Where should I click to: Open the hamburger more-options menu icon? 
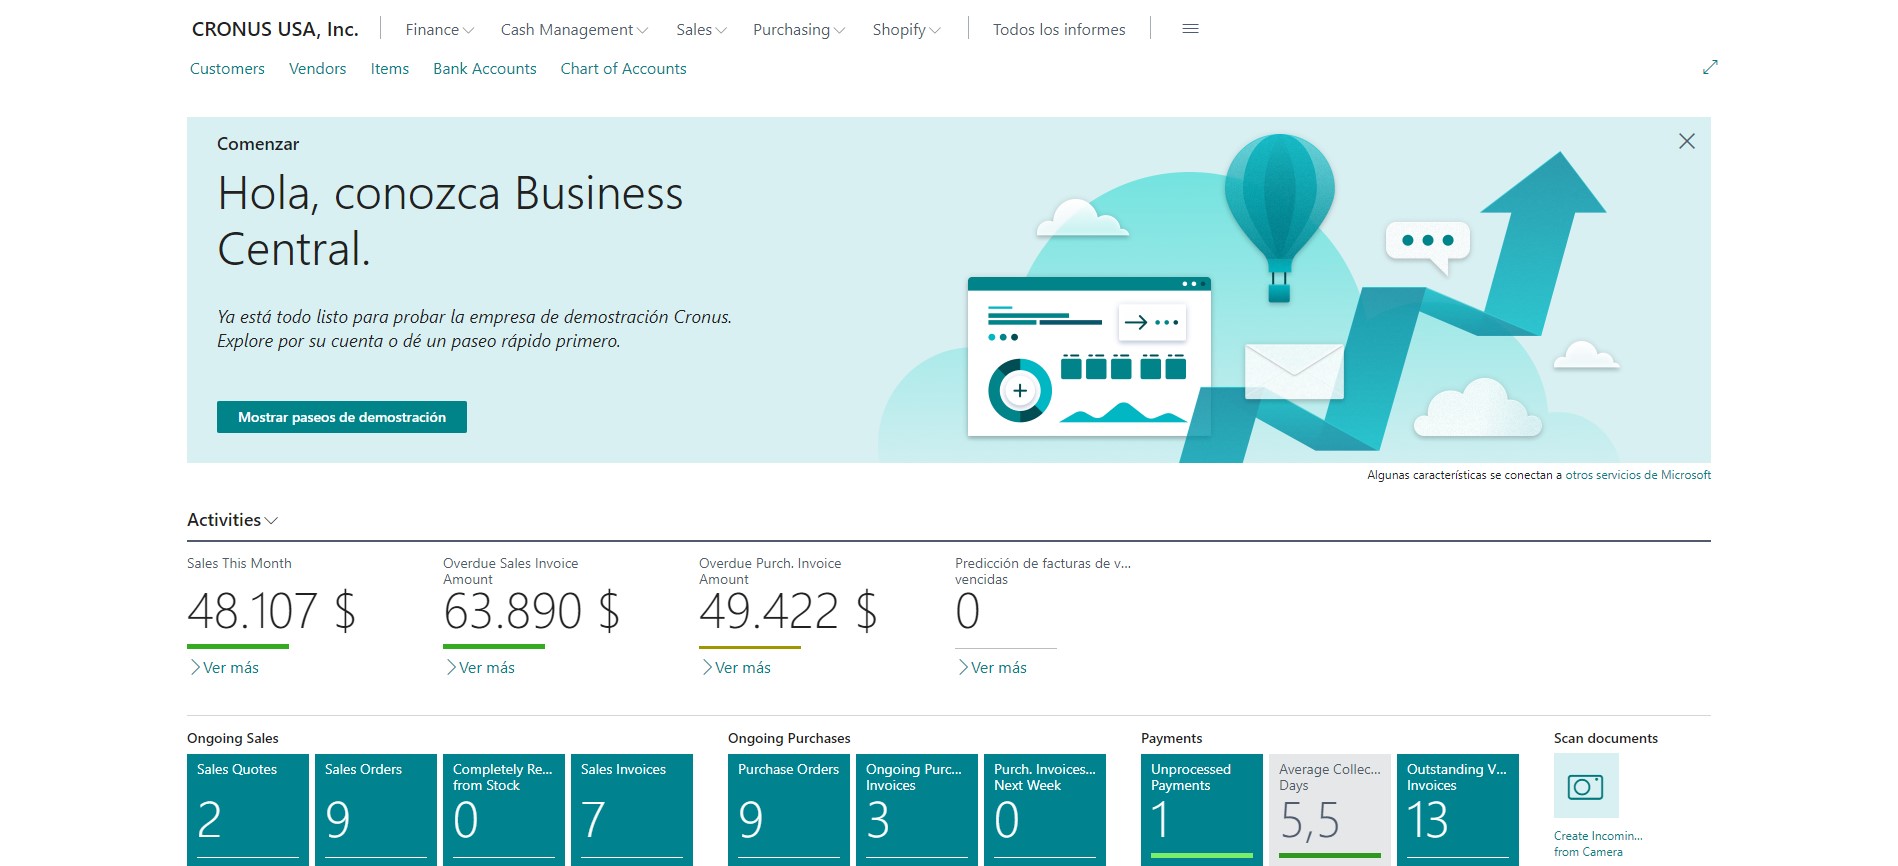(1190, 29)
